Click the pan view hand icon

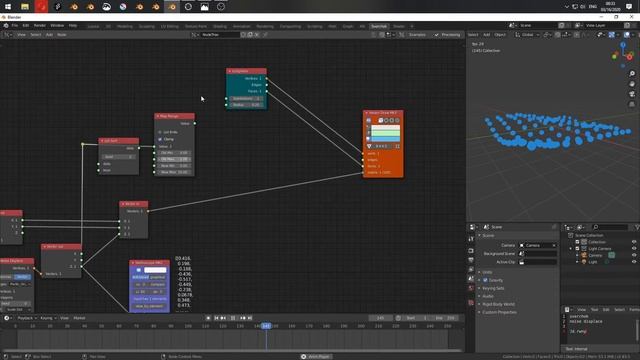click(x=632, y=84)
